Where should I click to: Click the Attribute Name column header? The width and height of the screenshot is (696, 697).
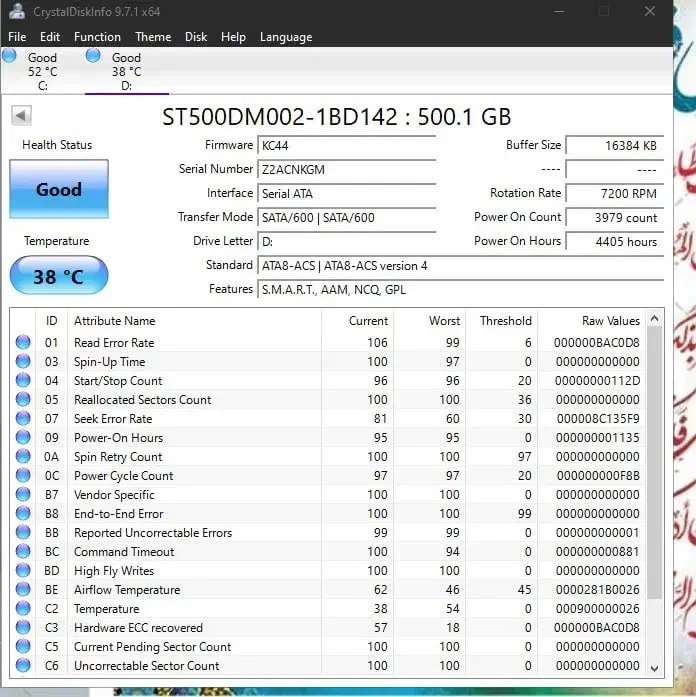(194, 320)
